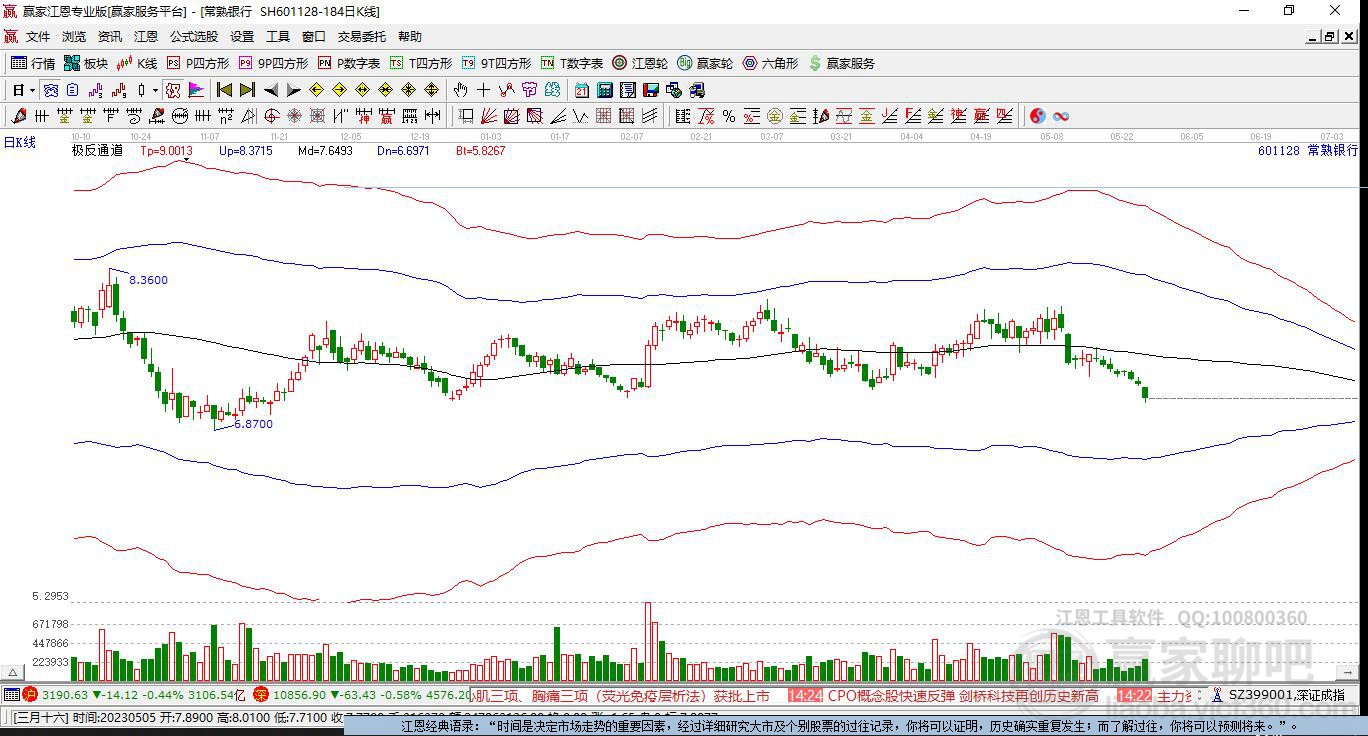Select the 赢 horizontal lines tool
Screen dimensions: 1368x736
(x=385, y=116)
